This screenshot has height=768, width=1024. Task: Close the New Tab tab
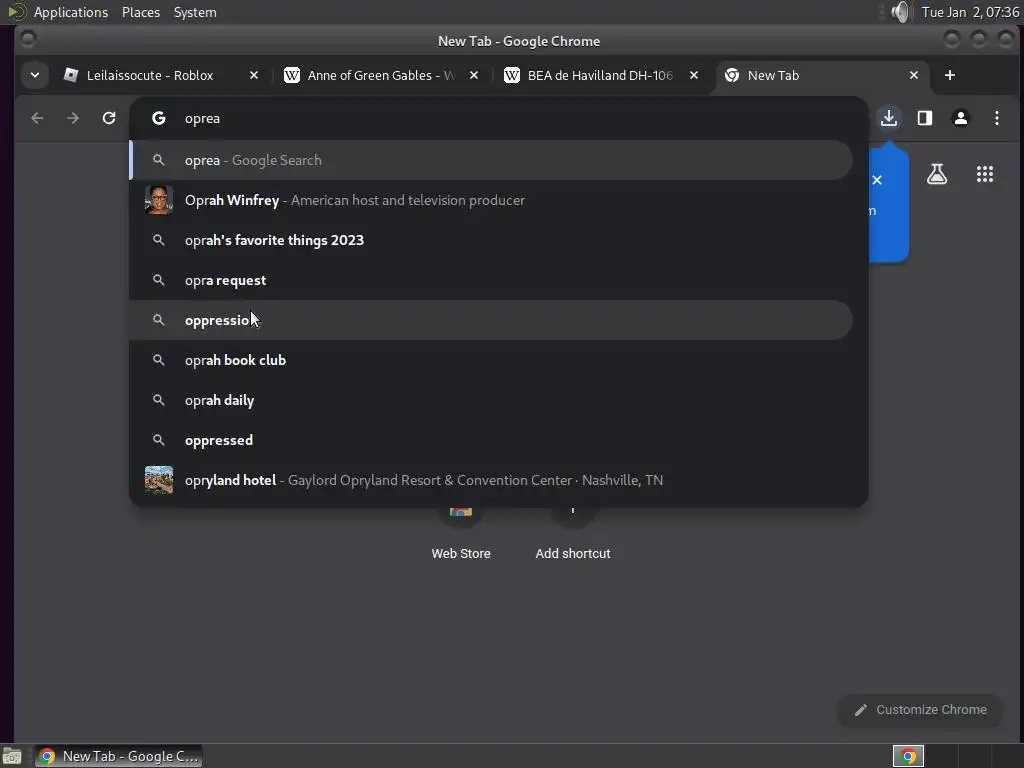914,75
